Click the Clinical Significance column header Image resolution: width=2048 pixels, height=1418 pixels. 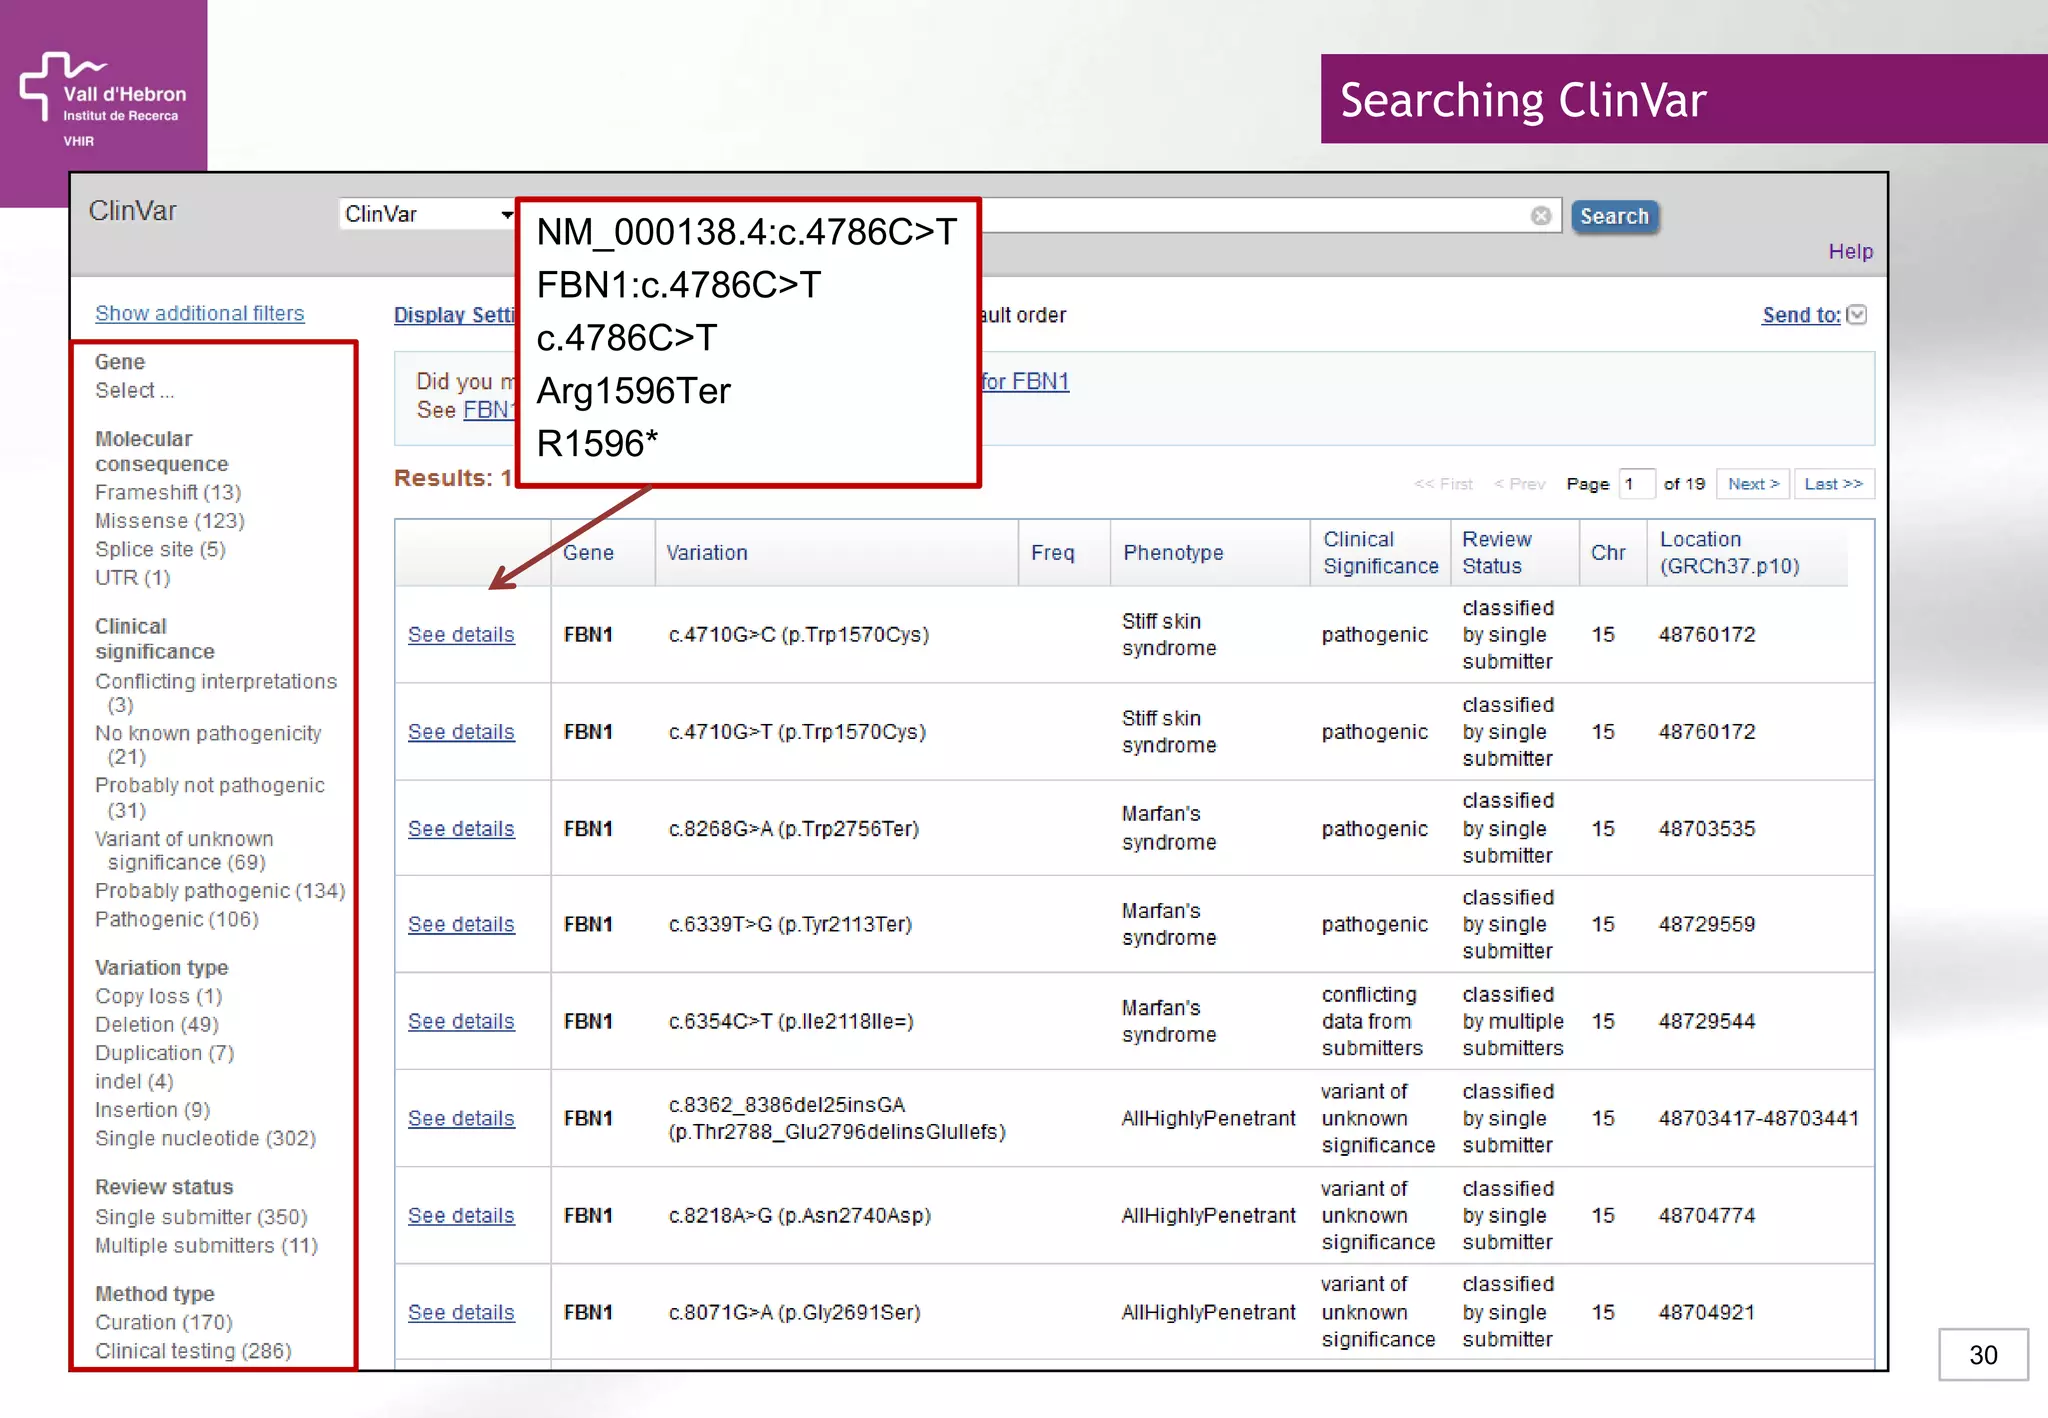coord(1380,553)
